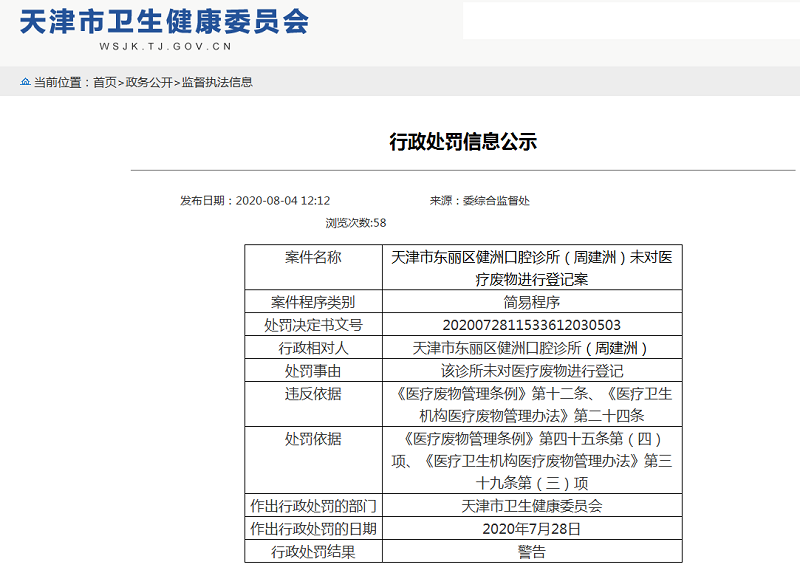Viewport: 800px width, 573px height.
Task: Open 首页 breadcrumb link
Action: [x=105, y=82]
